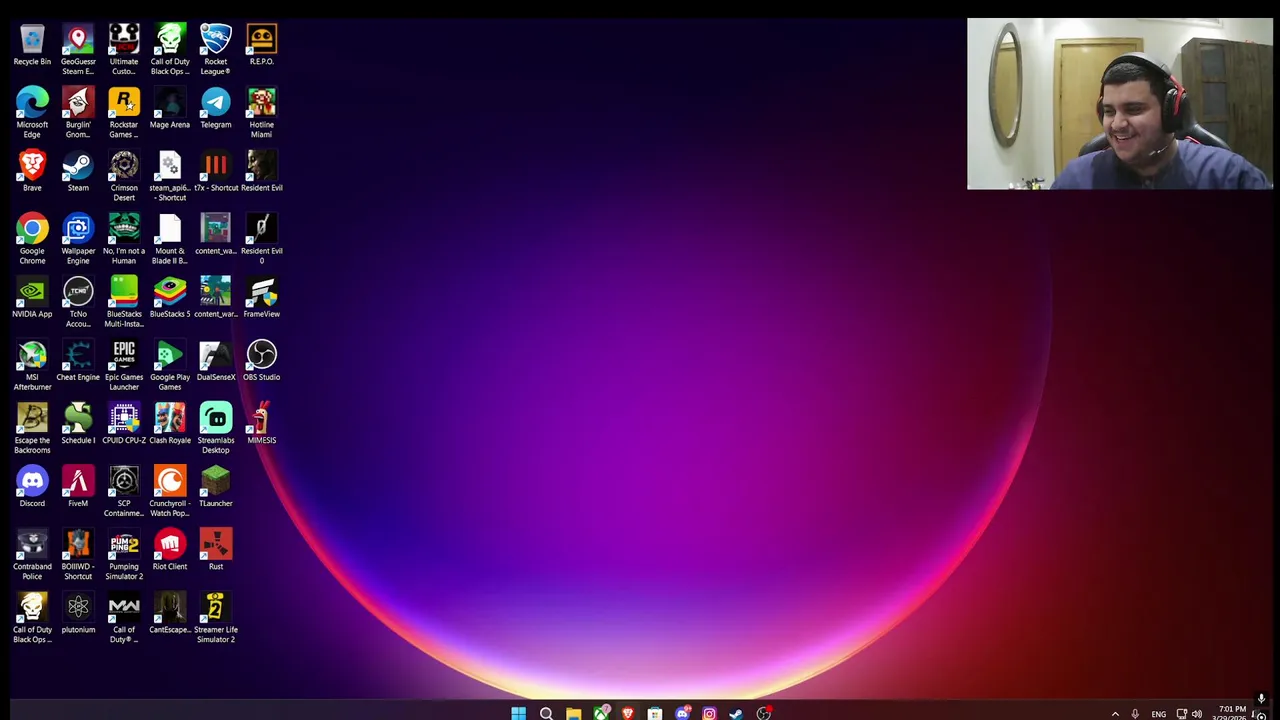Launch Rocket League from desktop

point(216,51)
